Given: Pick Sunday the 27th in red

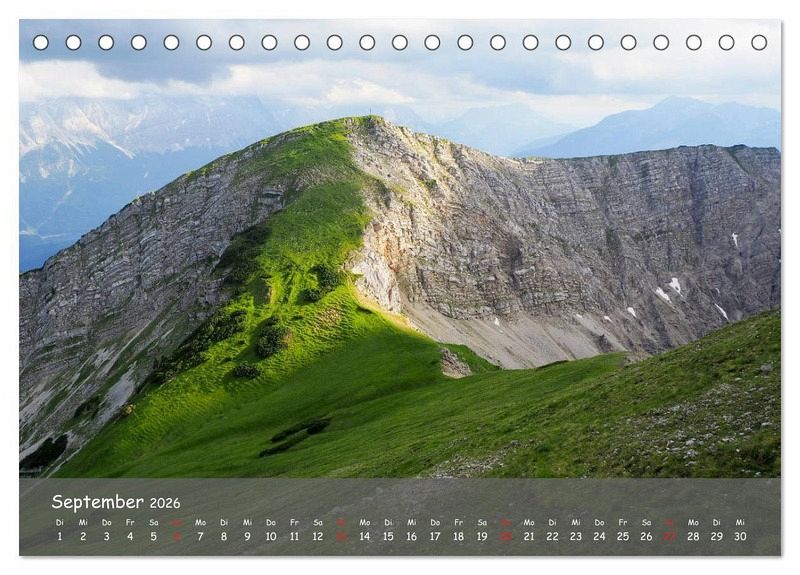Looking at the screenshot, I should tap(669, 536).
